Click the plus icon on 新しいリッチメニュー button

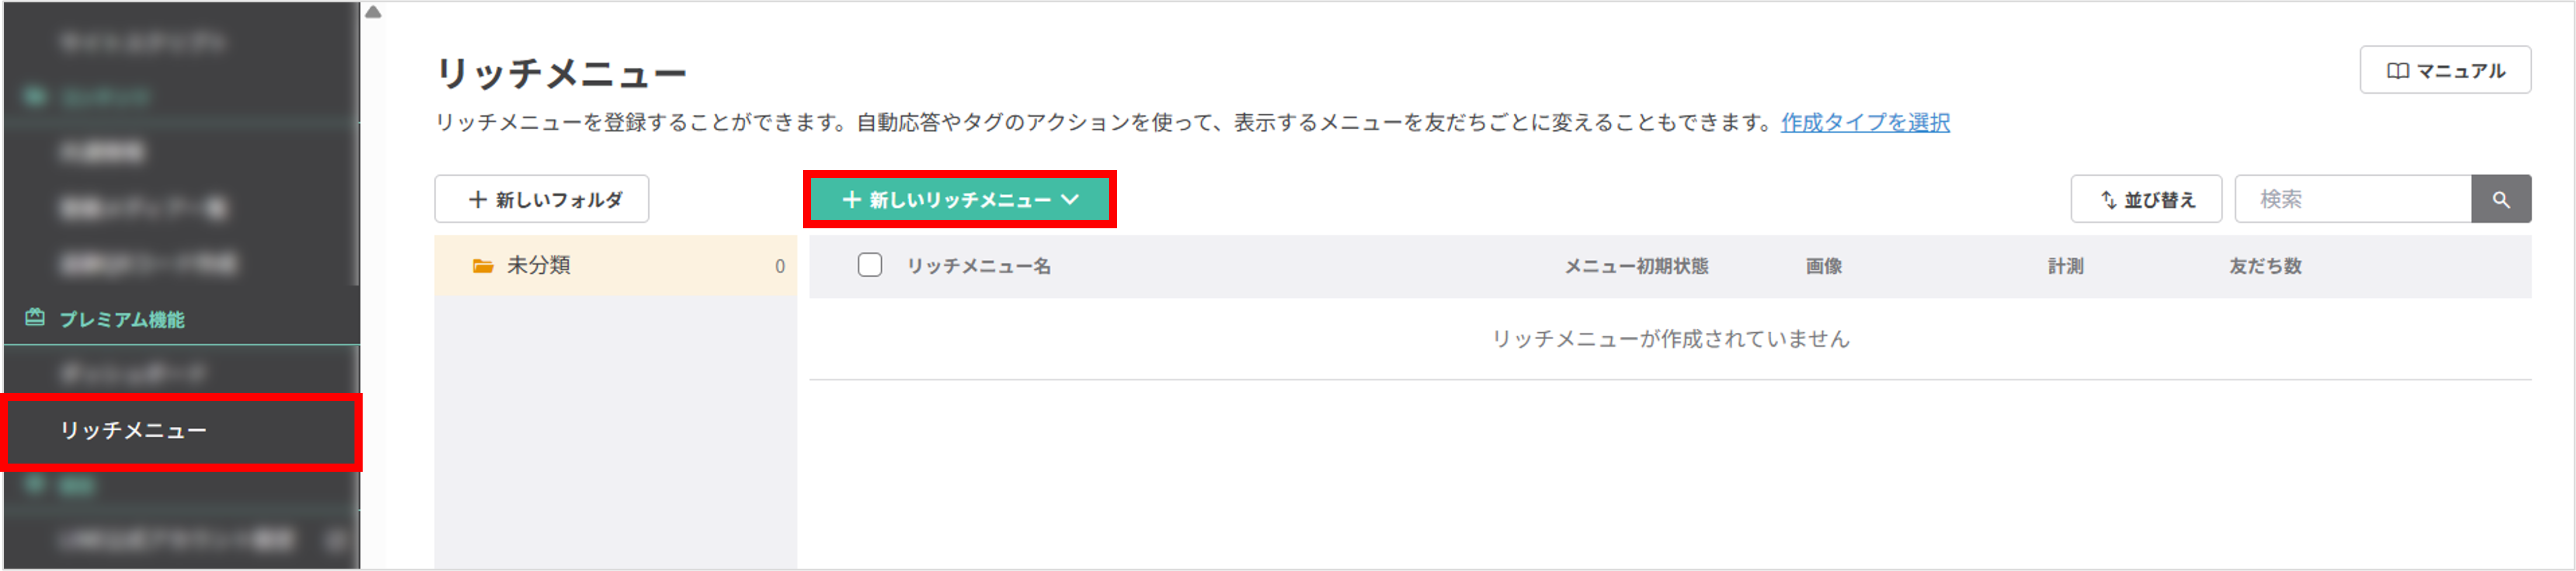[852, 199]
